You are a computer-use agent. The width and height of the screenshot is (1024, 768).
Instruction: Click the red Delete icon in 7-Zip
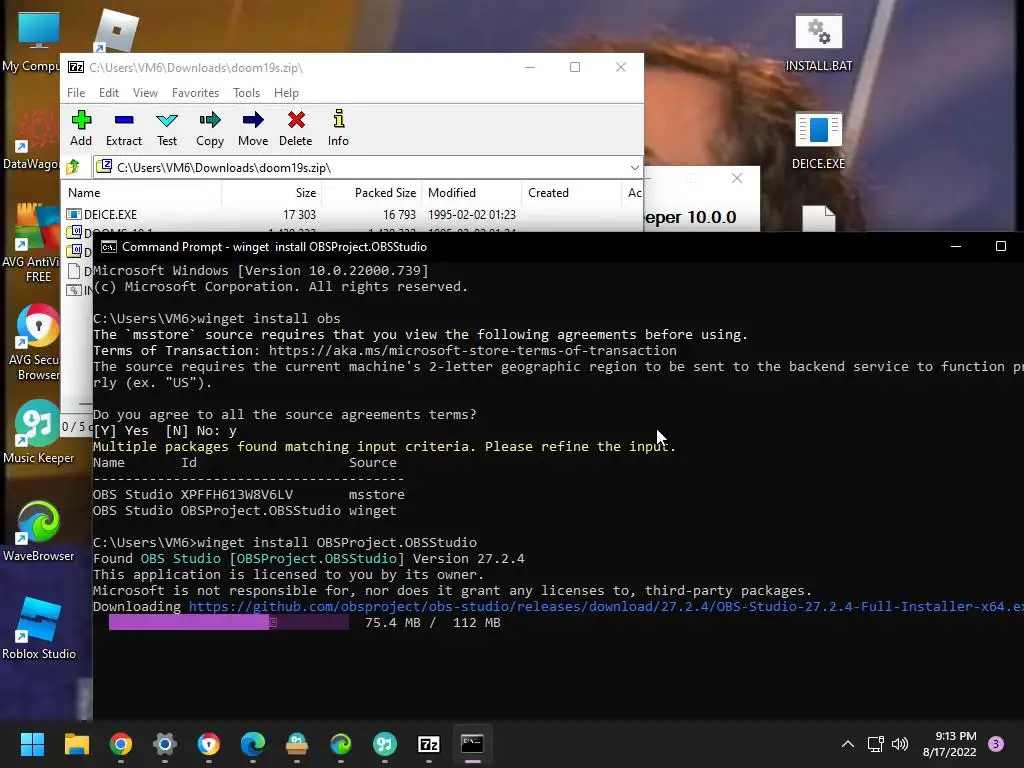[x=296, y=129]
